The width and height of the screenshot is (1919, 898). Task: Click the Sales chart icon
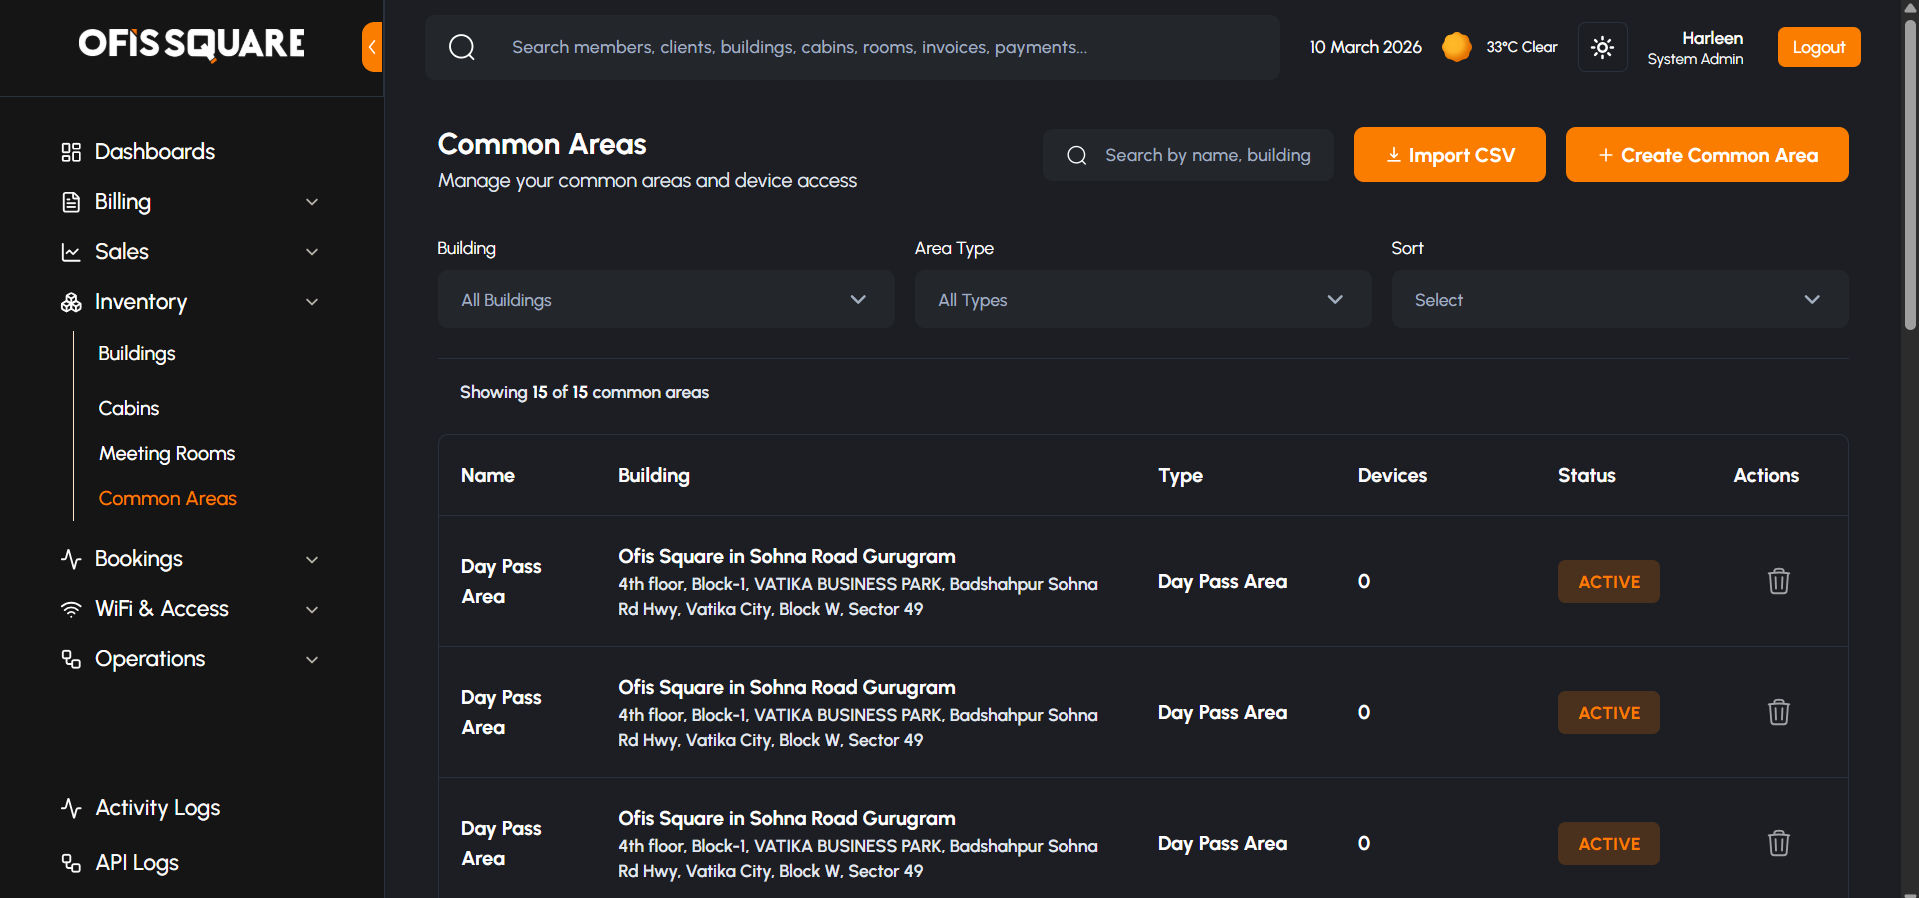(x=71, y=252)
